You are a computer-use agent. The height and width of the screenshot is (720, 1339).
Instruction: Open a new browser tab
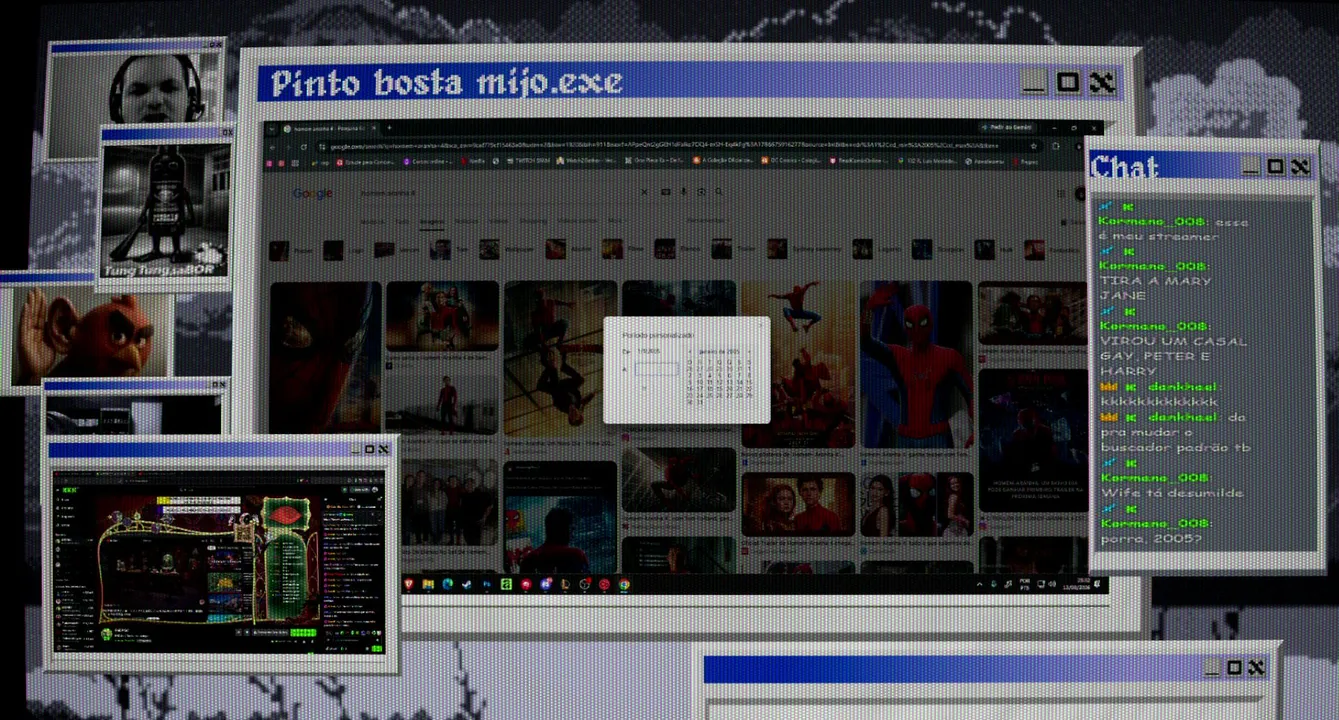point(389,128)
